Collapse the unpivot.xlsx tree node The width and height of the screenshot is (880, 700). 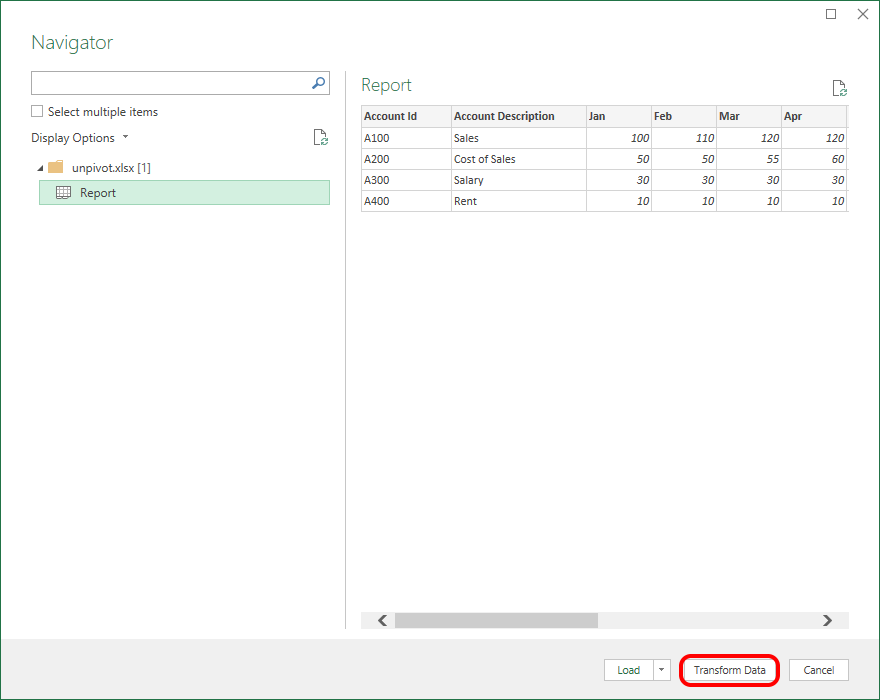pyautogui.click(x=40, y=168)
